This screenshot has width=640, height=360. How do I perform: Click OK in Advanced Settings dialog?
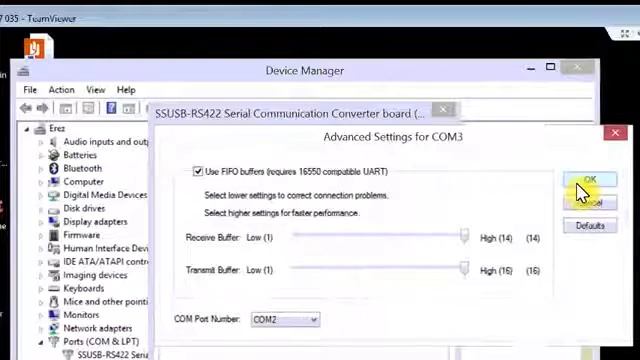click(x=590, y=179)
